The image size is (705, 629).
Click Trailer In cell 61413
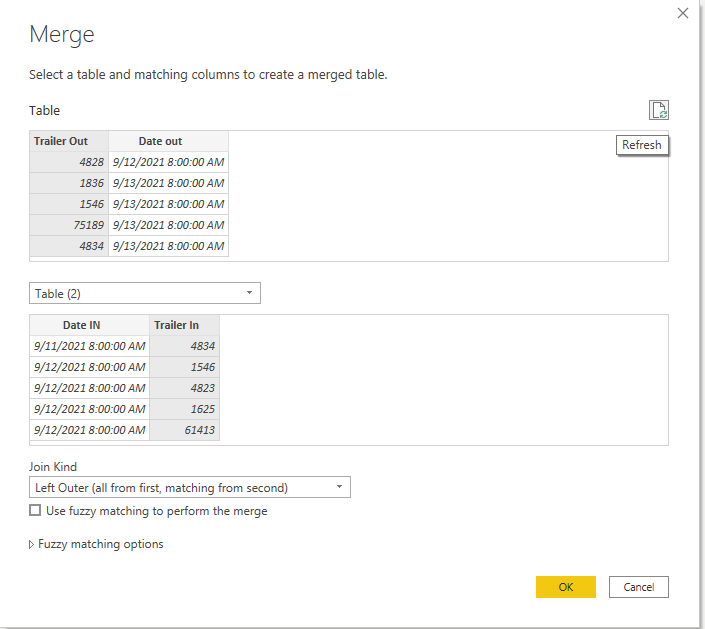[184, 430]
